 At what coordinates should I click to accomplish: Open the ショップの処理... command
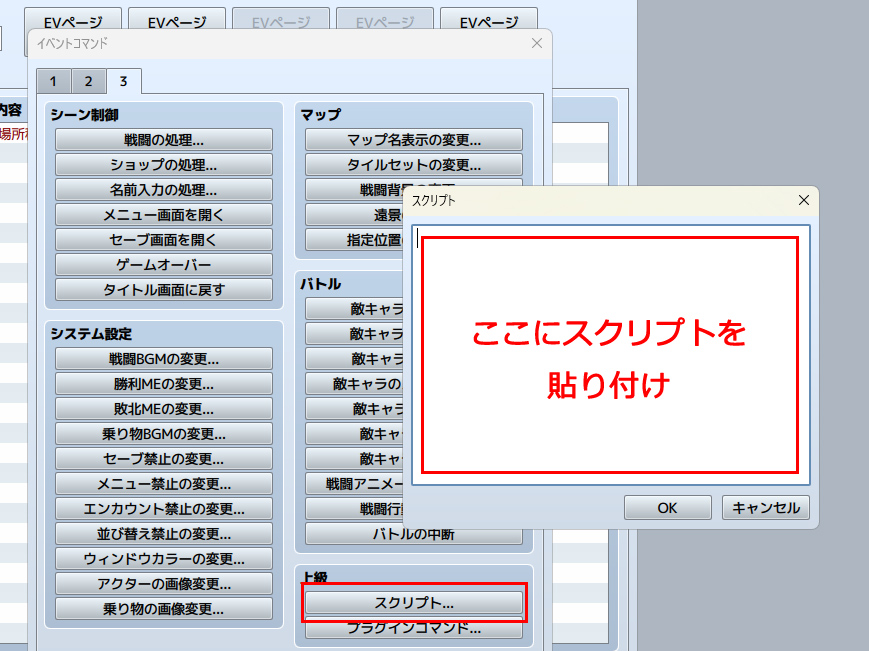click(164, 165)
